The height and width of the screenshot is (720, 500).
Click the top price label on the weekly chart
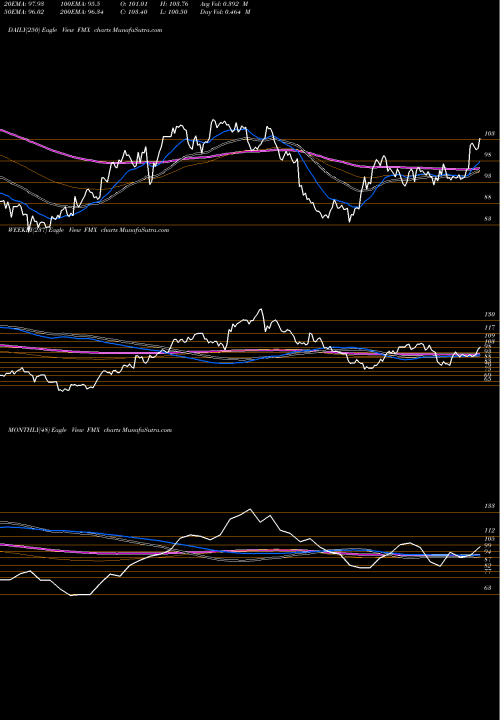point(489,315)
